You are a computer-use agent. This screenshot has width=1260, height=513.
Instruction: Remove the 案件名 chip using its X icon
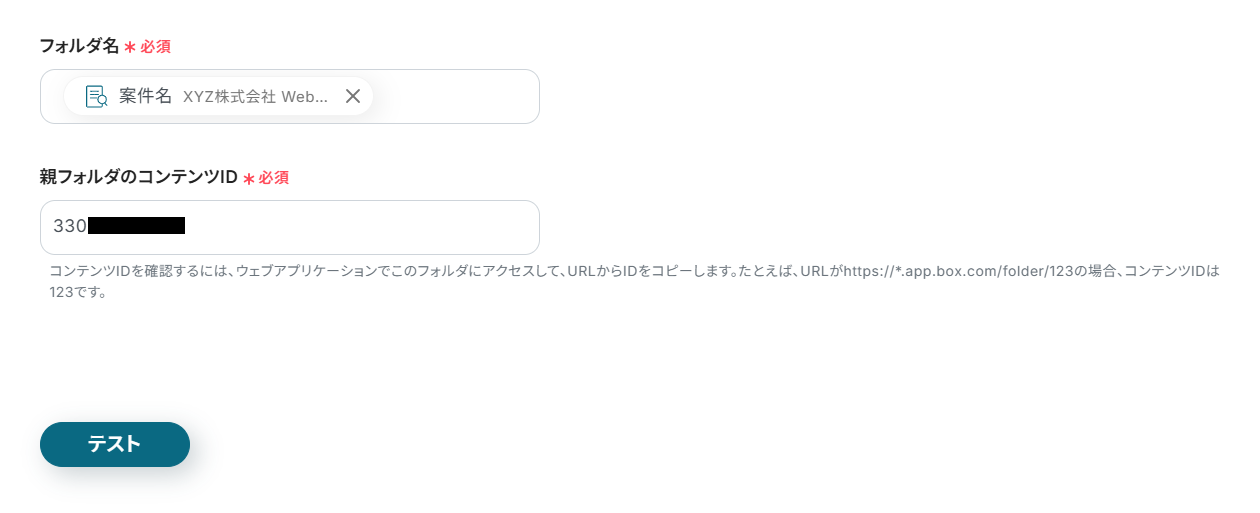click(352, 96)
